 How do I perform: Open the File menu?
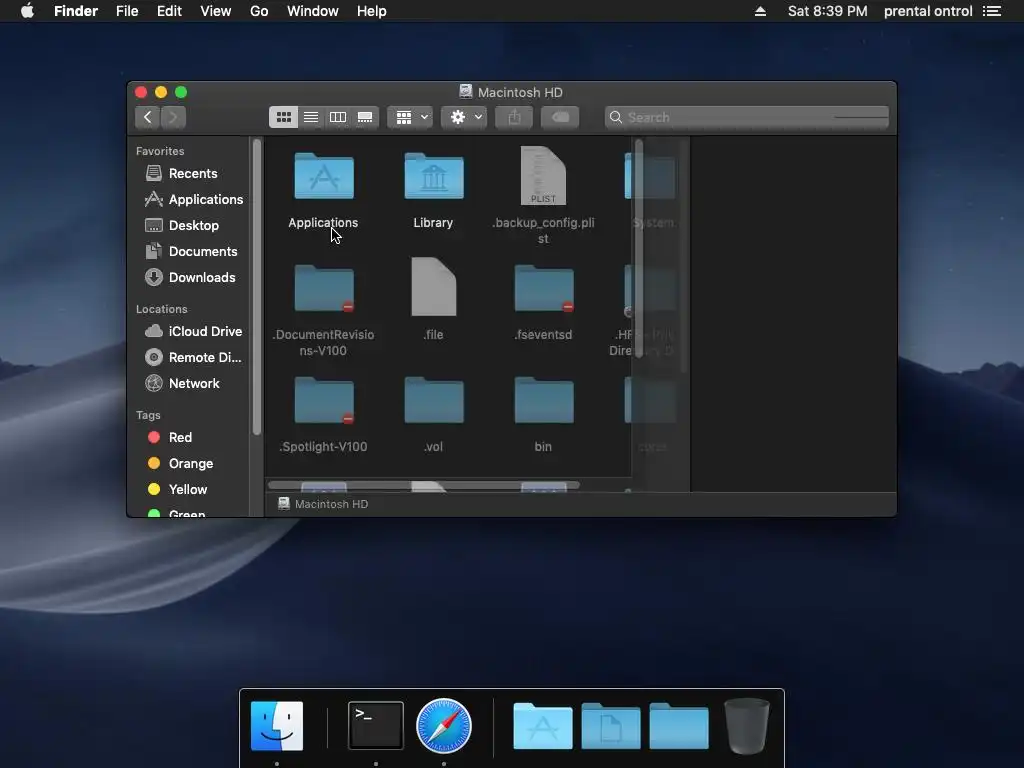[x=127, y=11]
